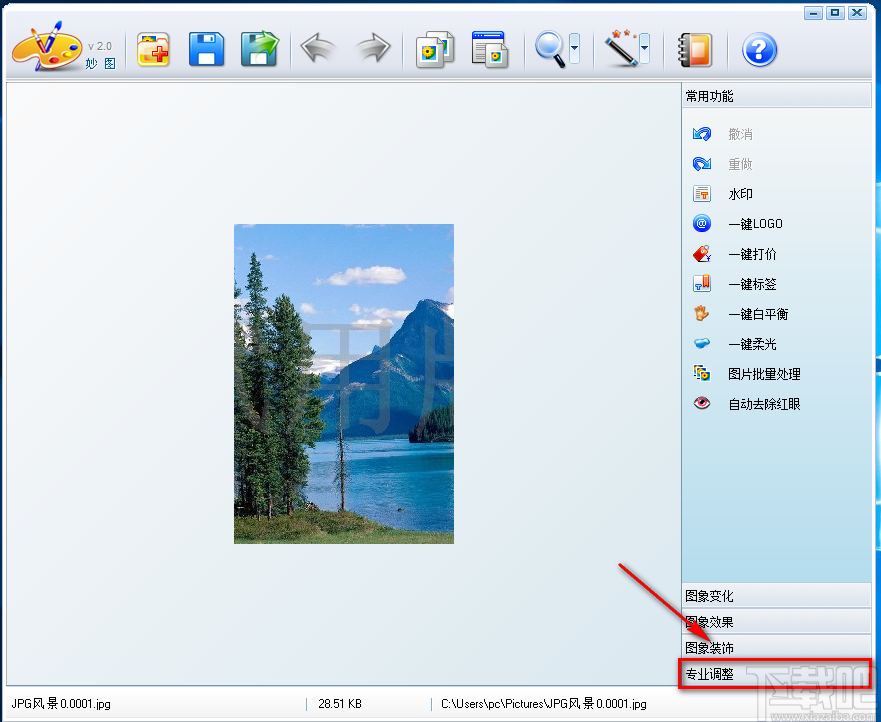Click the magnifier zoom tool
Viewport: 881px width, 722px height.
coord(550,49)
